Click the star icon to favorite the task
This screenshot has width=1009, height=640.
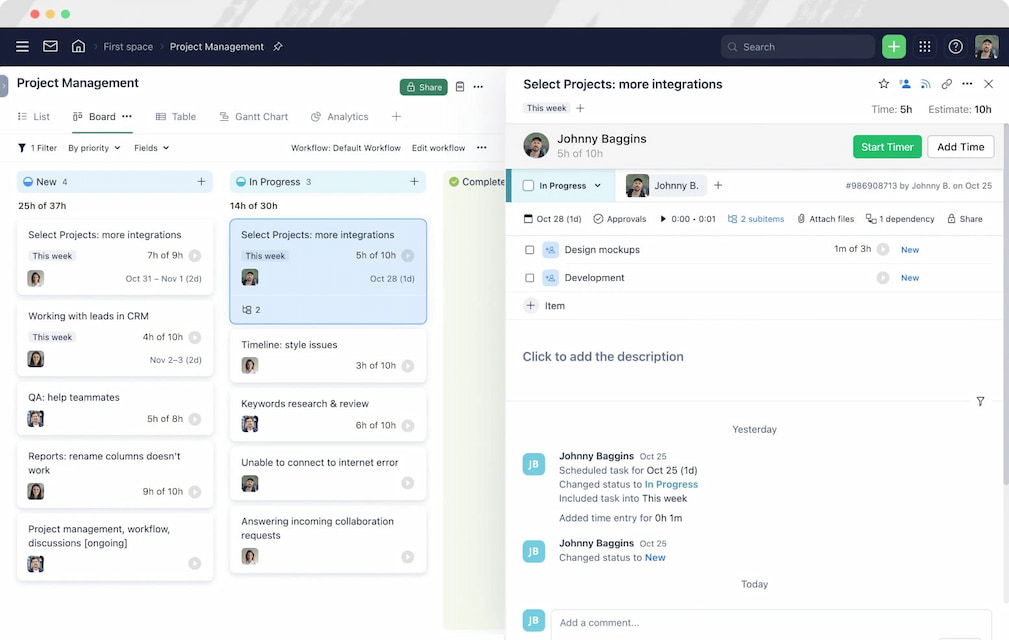tap(883, 84)
